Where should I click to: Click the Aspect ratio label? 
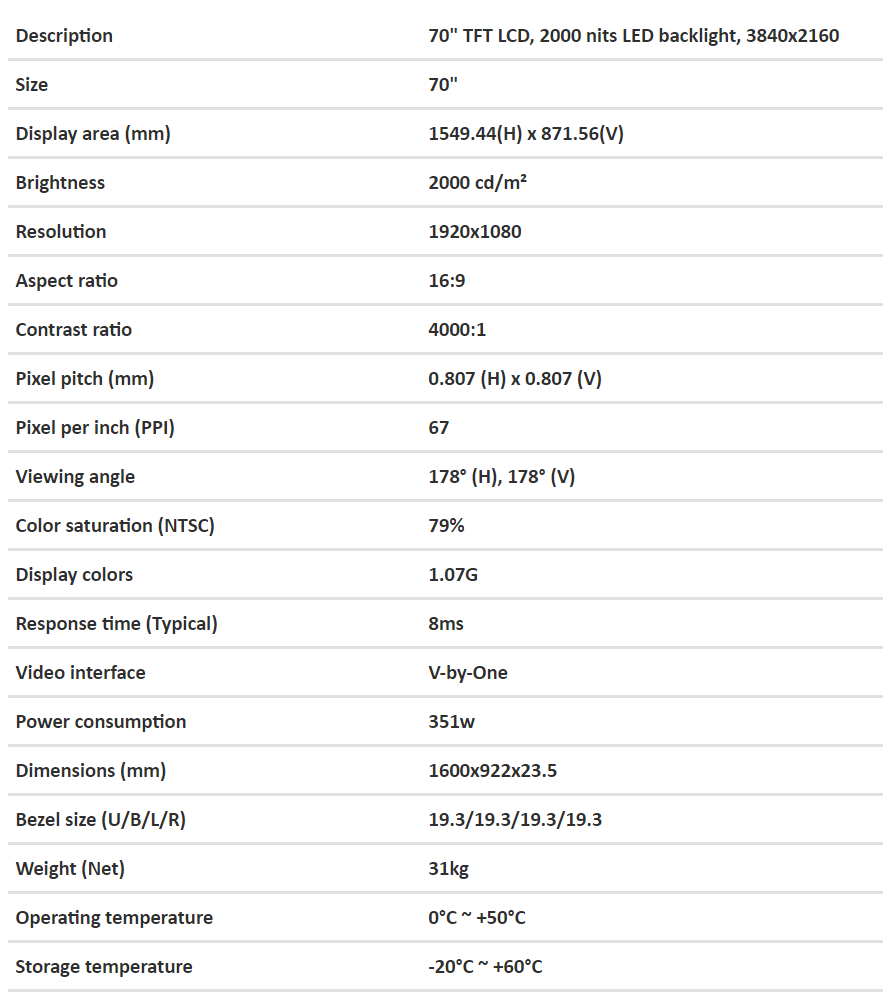(66, 281)
